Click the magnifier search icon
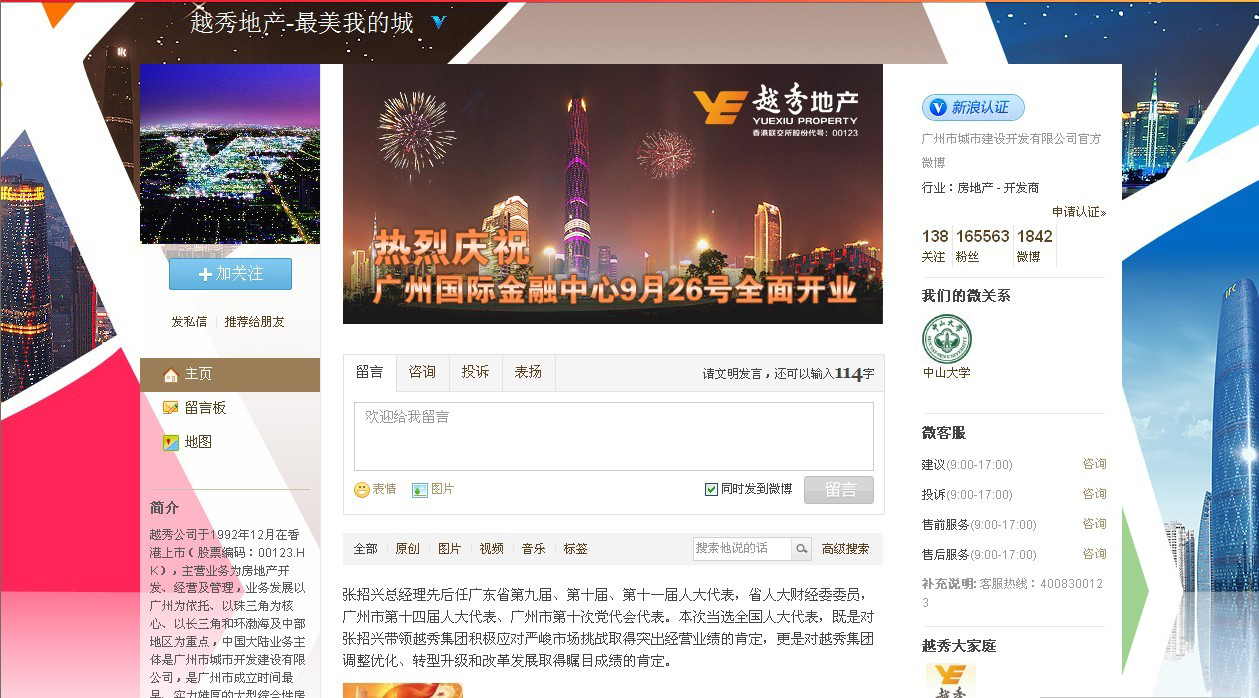The height and width of the screenshot is (698, 1259). click(802, 548)
